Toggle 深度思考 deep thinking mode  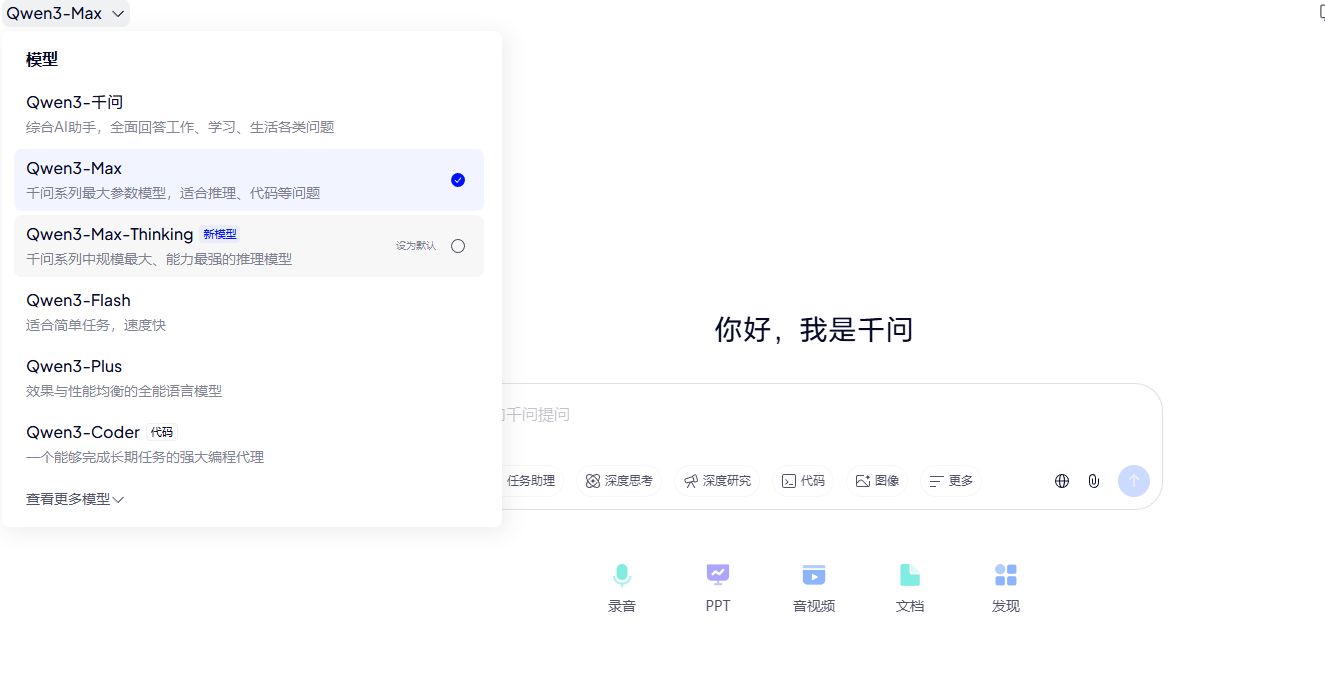pyautogui.click(x=618, y=480)
